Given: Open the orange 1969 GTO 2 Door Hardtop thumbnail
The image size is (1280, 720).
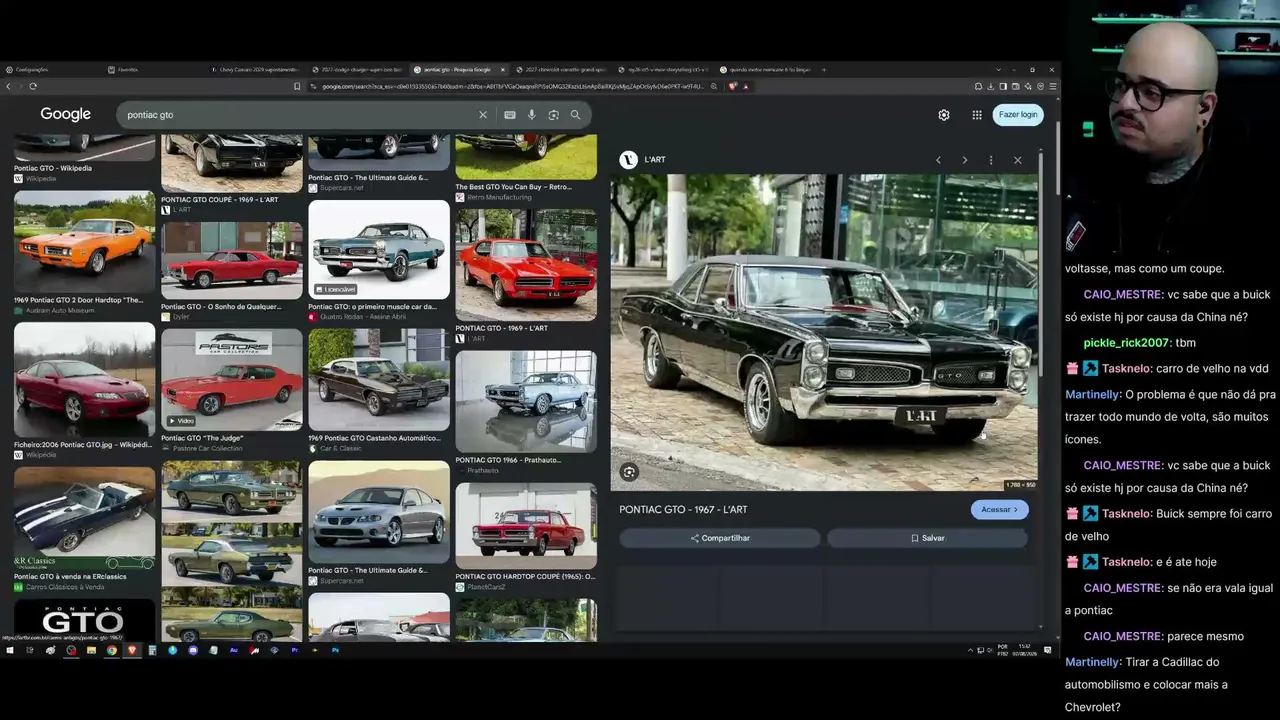Looking at the screenshot, I should coord(85,241).
